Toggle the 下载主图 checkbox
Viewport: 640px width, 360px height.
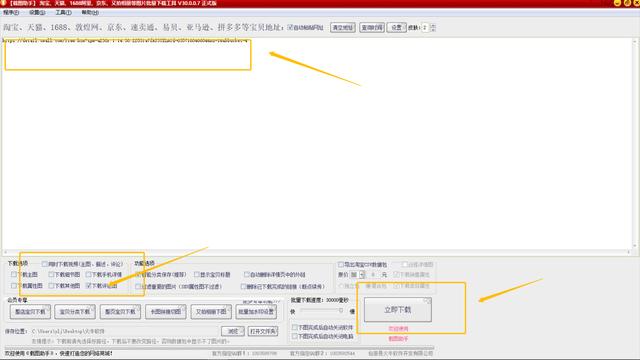click(x=14, y=275)
